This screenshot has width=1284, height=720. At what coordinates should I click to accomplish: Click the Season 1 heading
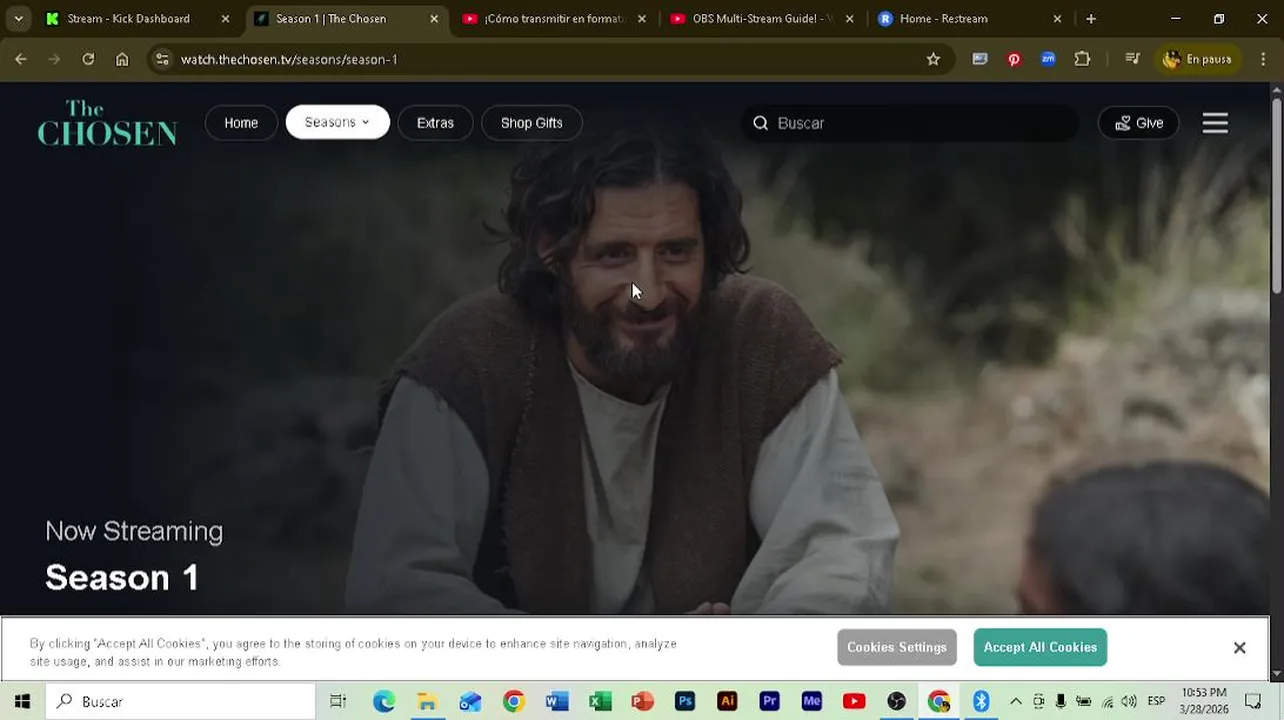coord(122,577)
